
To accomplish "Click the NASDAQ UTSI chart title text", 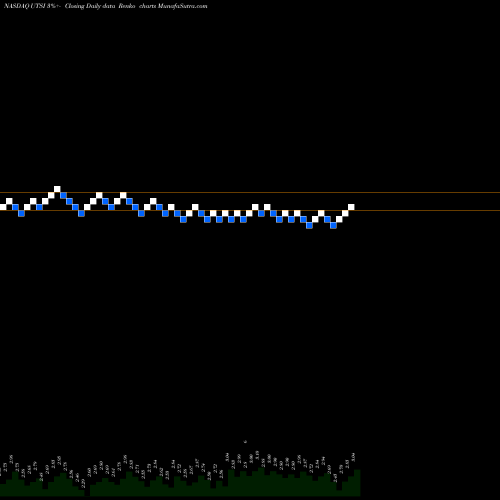I will [105, 6].
